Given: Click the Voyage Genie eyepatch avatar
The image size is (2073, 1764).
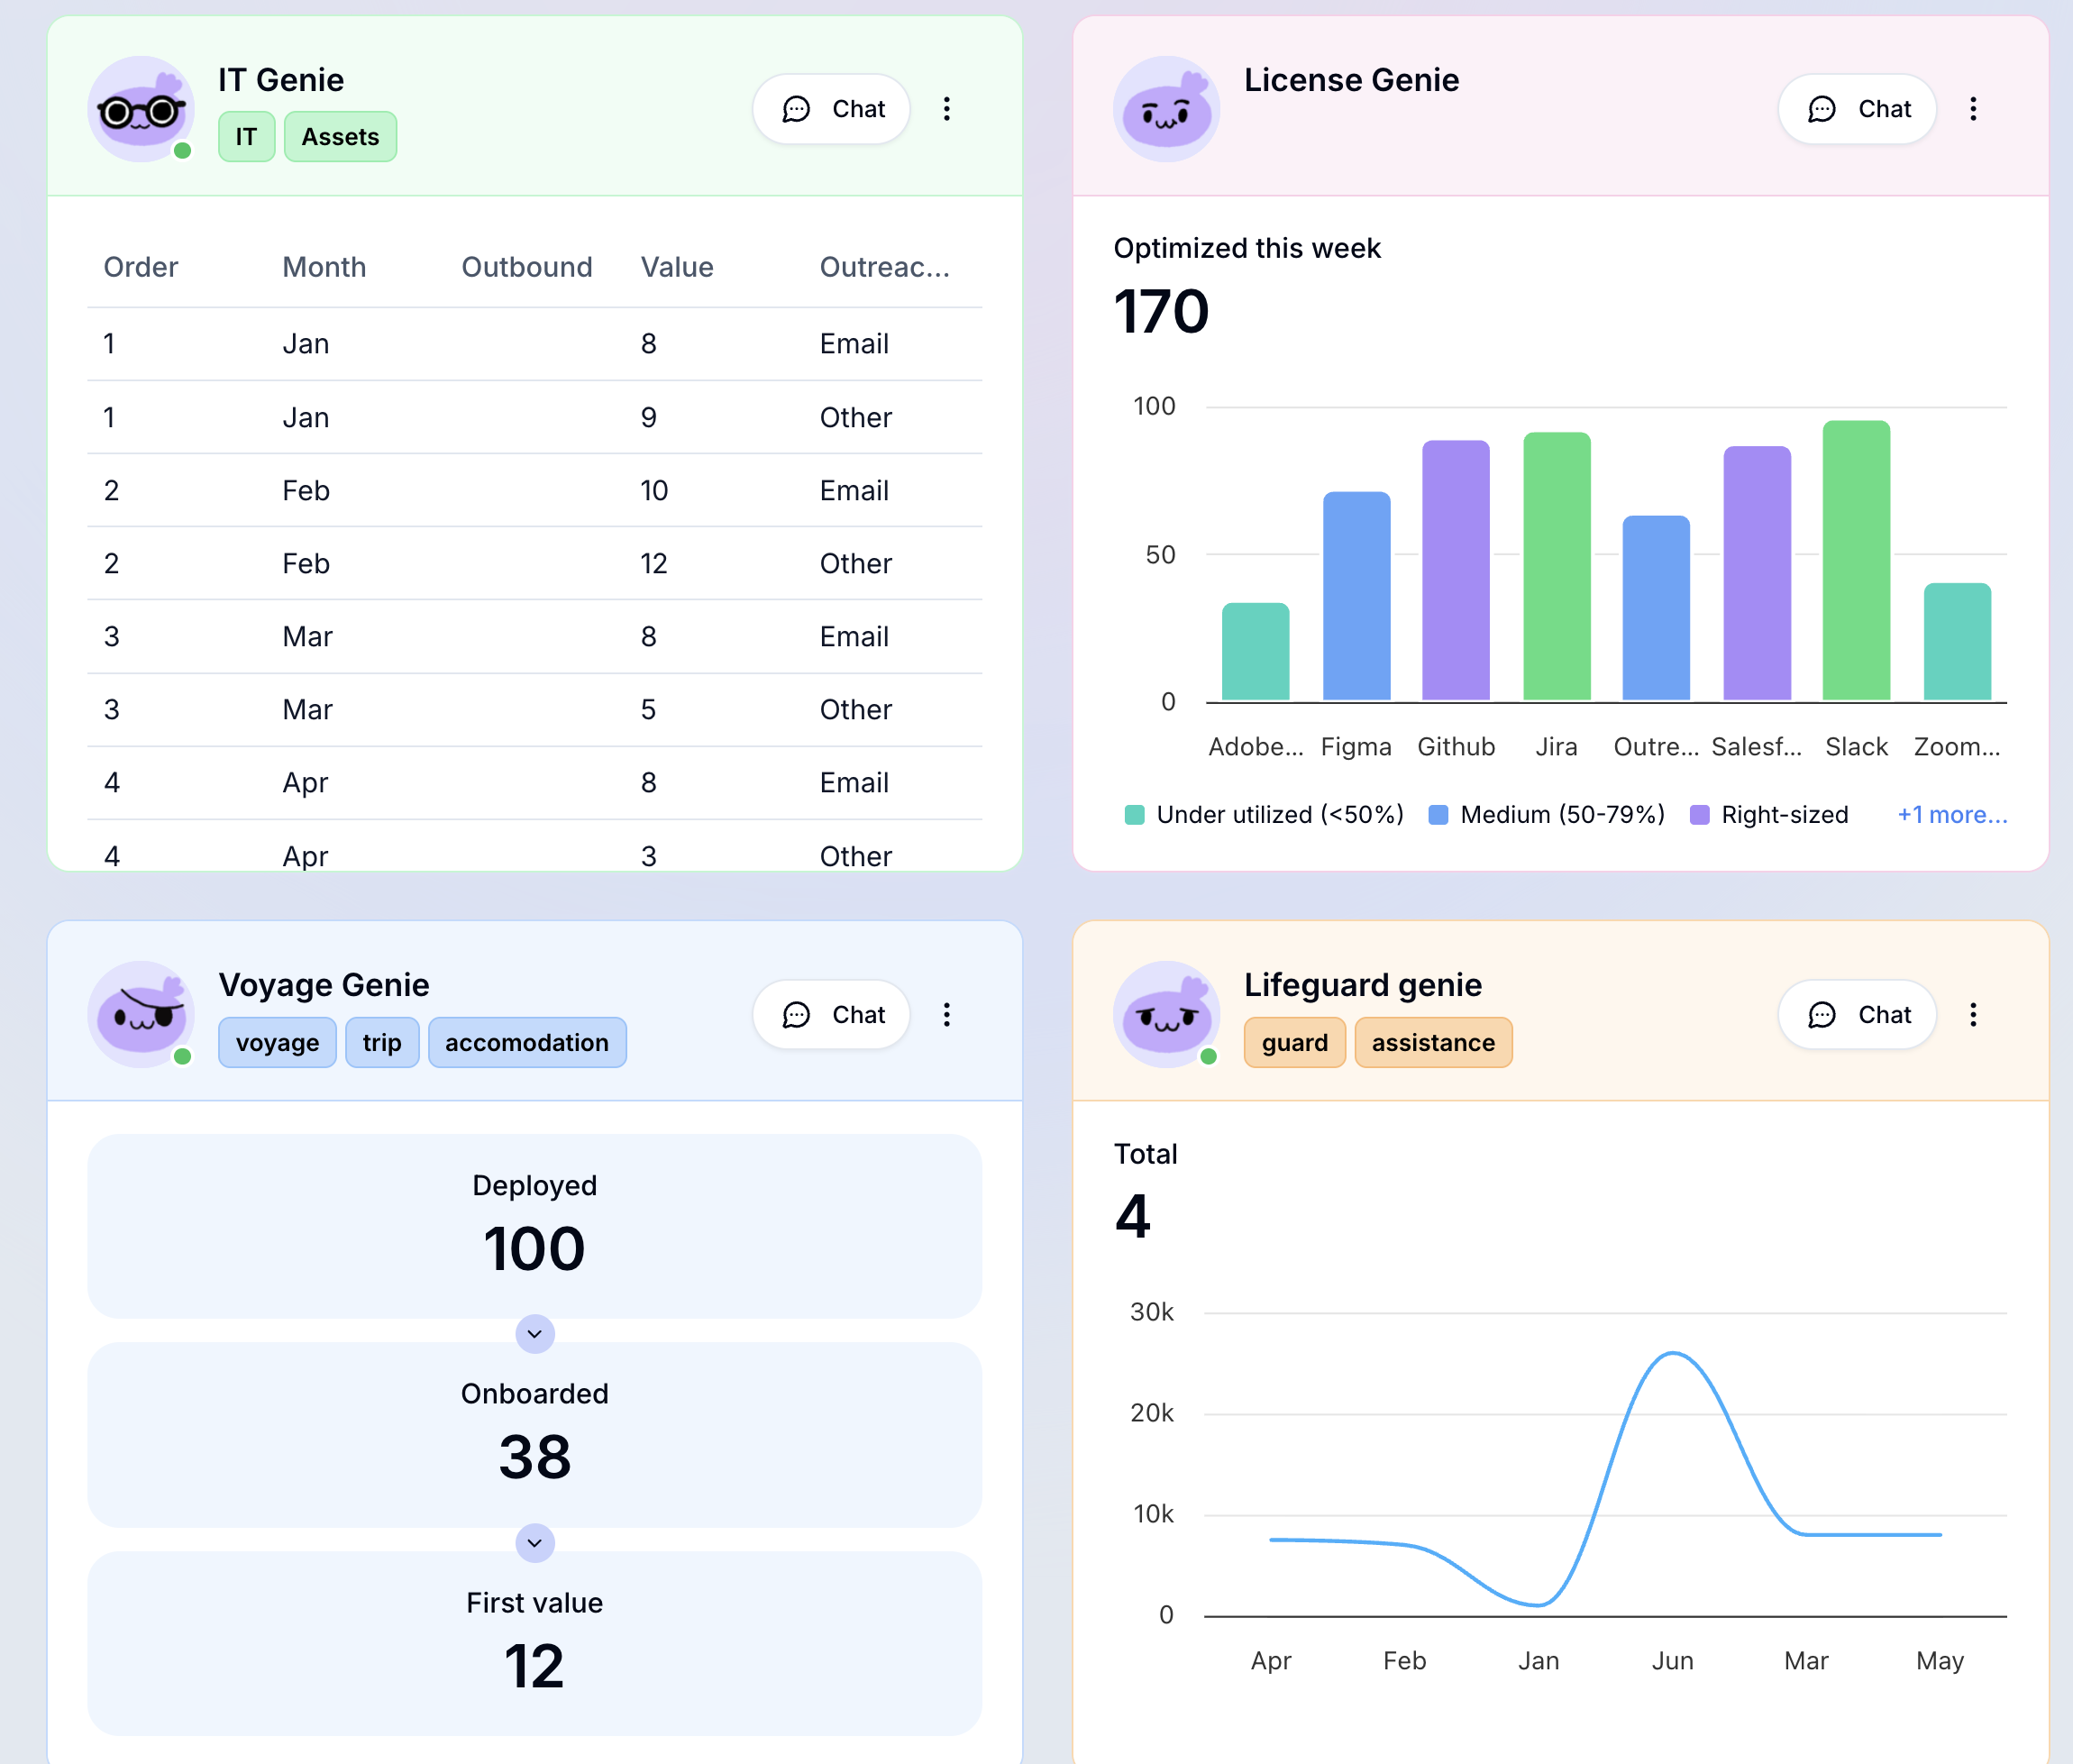Looking at the screenshot, I should 141,1014.
